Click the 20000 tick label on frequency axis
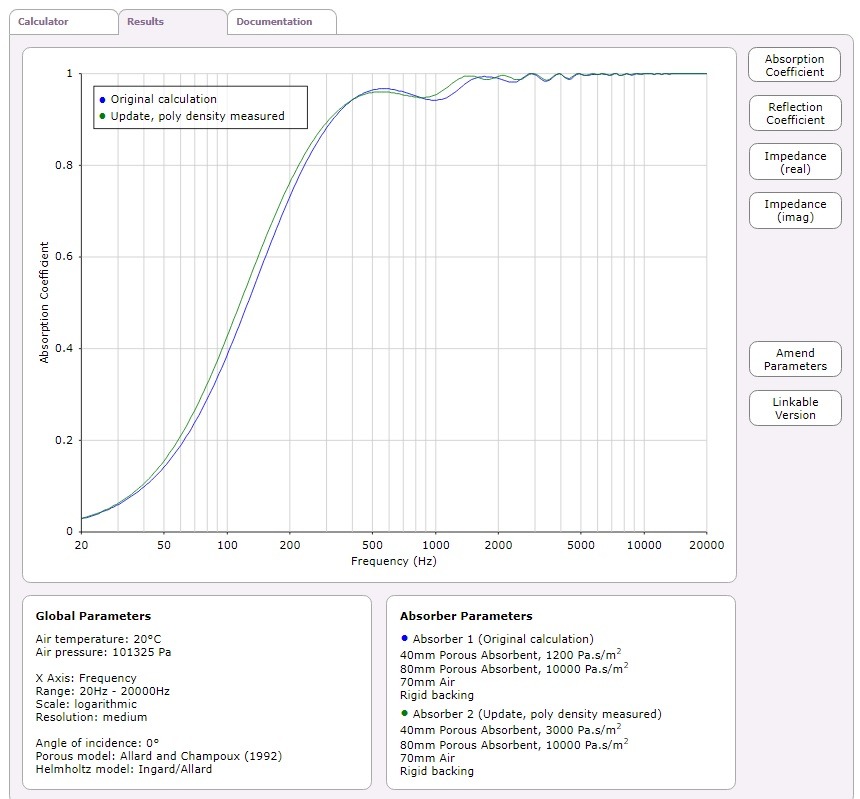Viewport: 860px width, 799px height. point(706,545)
